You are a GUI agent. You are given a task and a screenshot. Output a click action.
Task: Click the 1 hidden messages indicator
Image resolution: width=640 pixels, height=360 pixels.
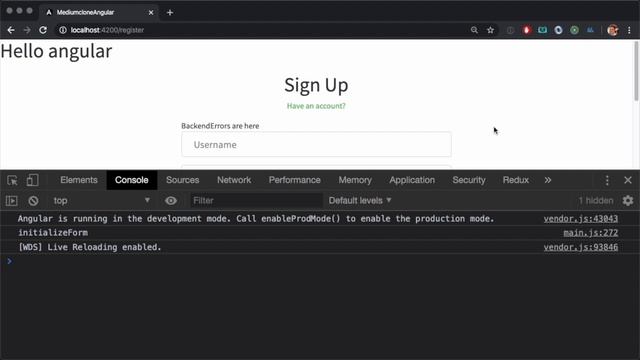(596, 200)
